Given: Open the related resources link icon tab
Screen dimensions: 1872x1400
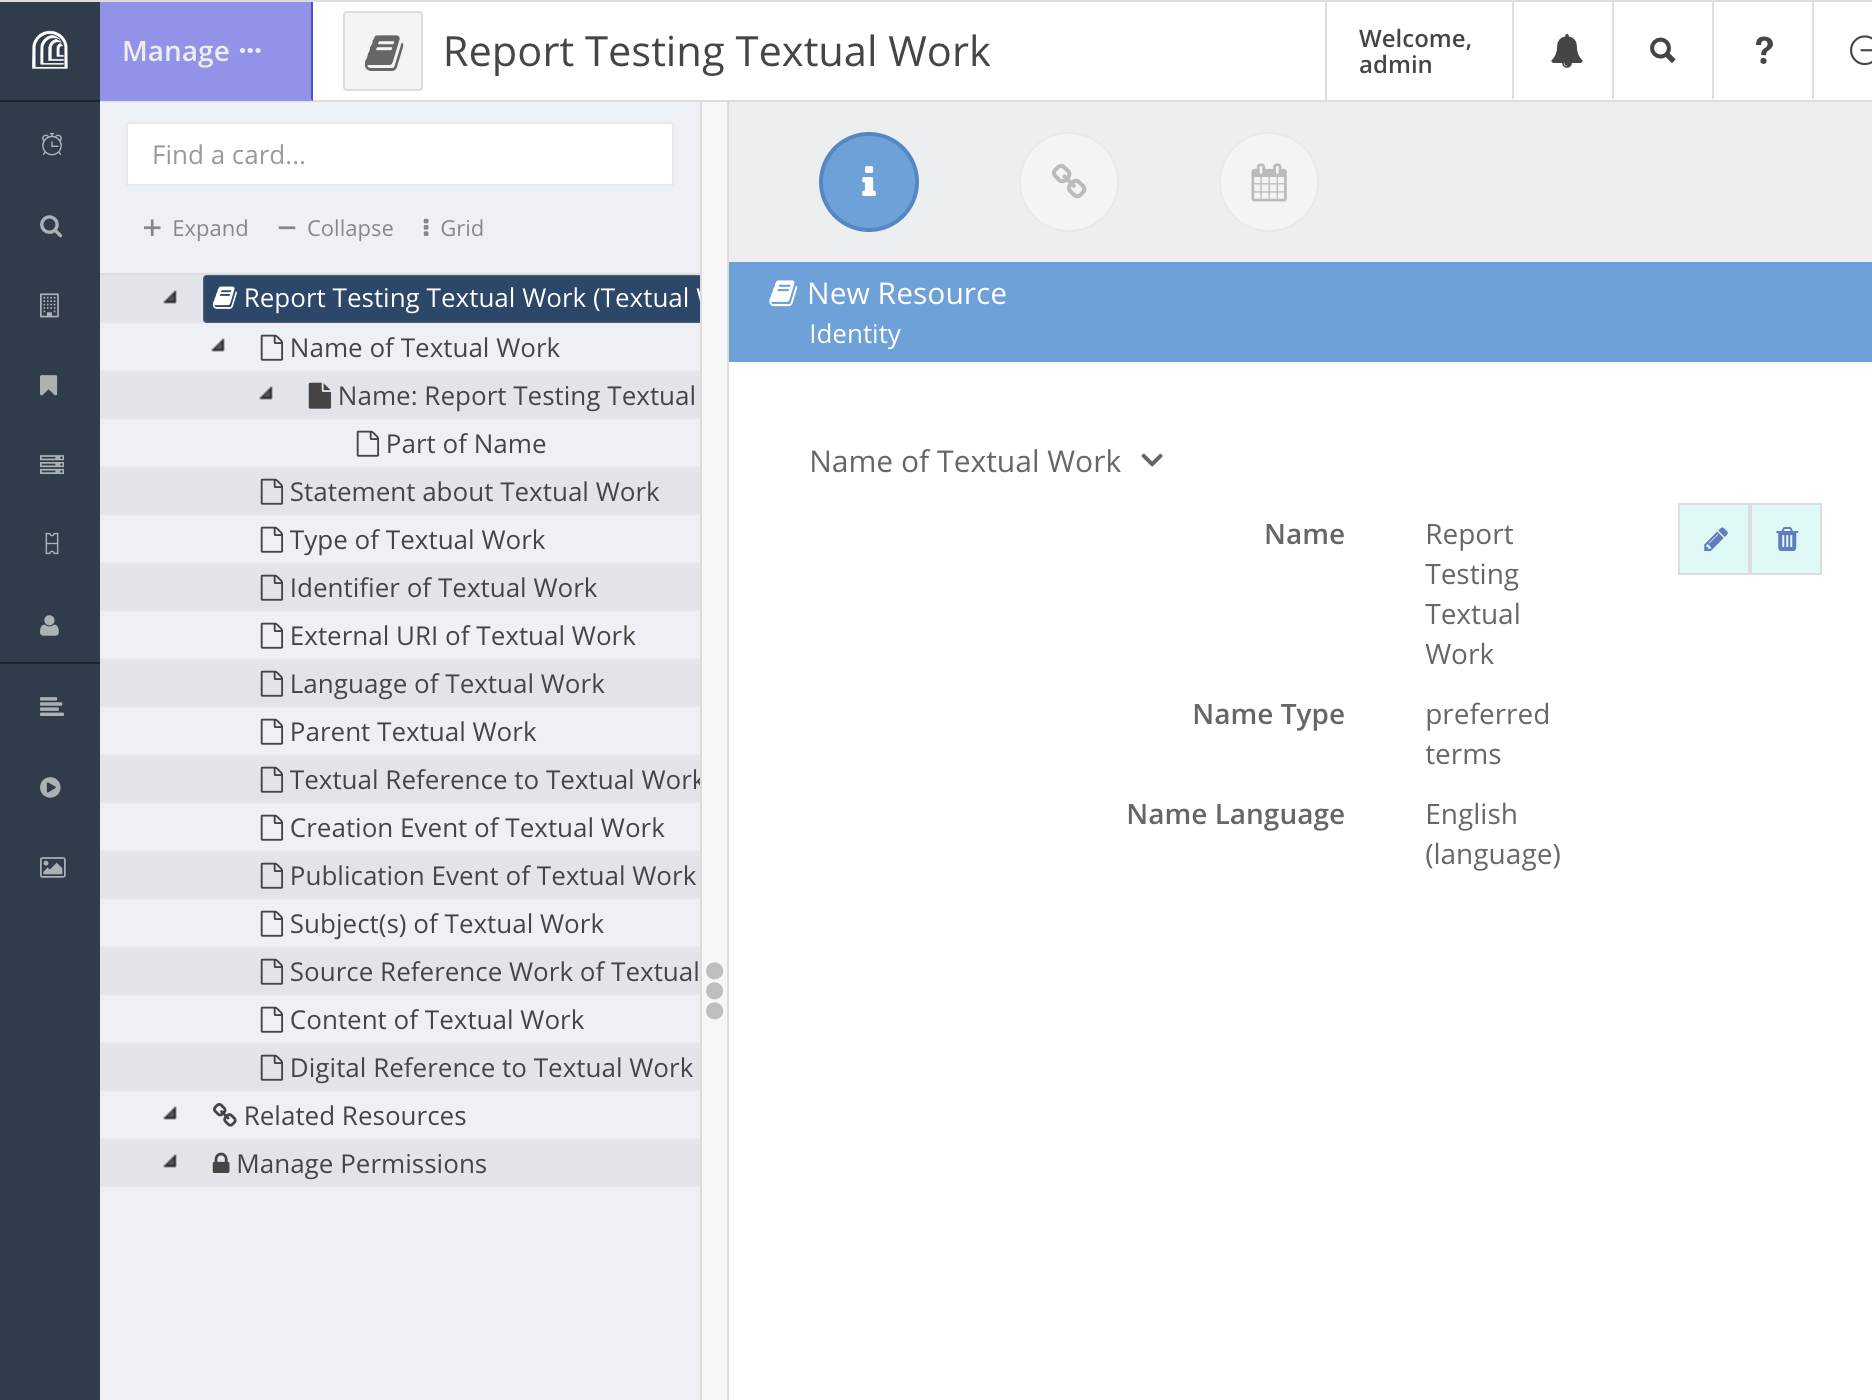Looking at the screenshot, I should coord(1068,182).
